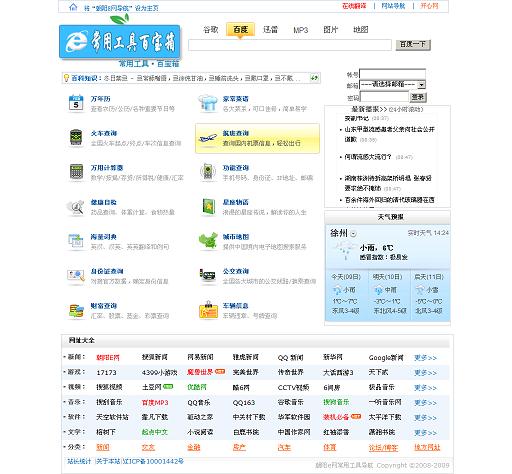
Task: Expand the 徐州 city selector arrow
Action: (x=353, y=234)
